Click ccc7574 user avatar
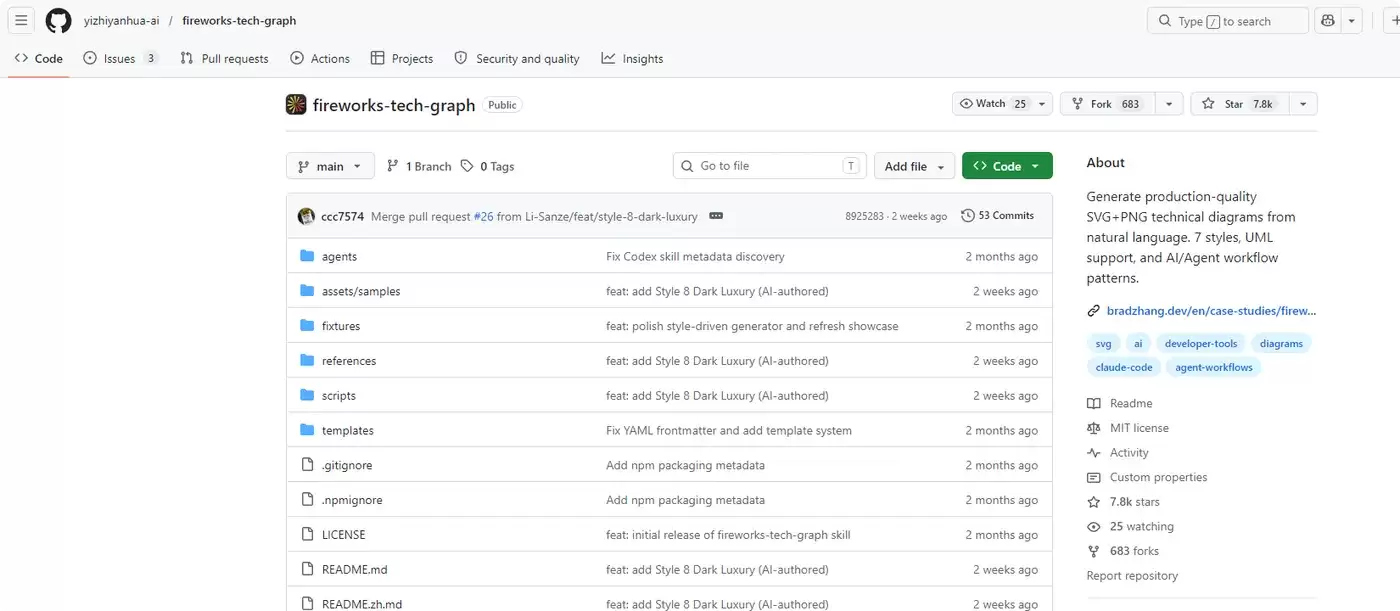Image resolution: width=1400 pixels, height=611 pixels. point(306,216)
